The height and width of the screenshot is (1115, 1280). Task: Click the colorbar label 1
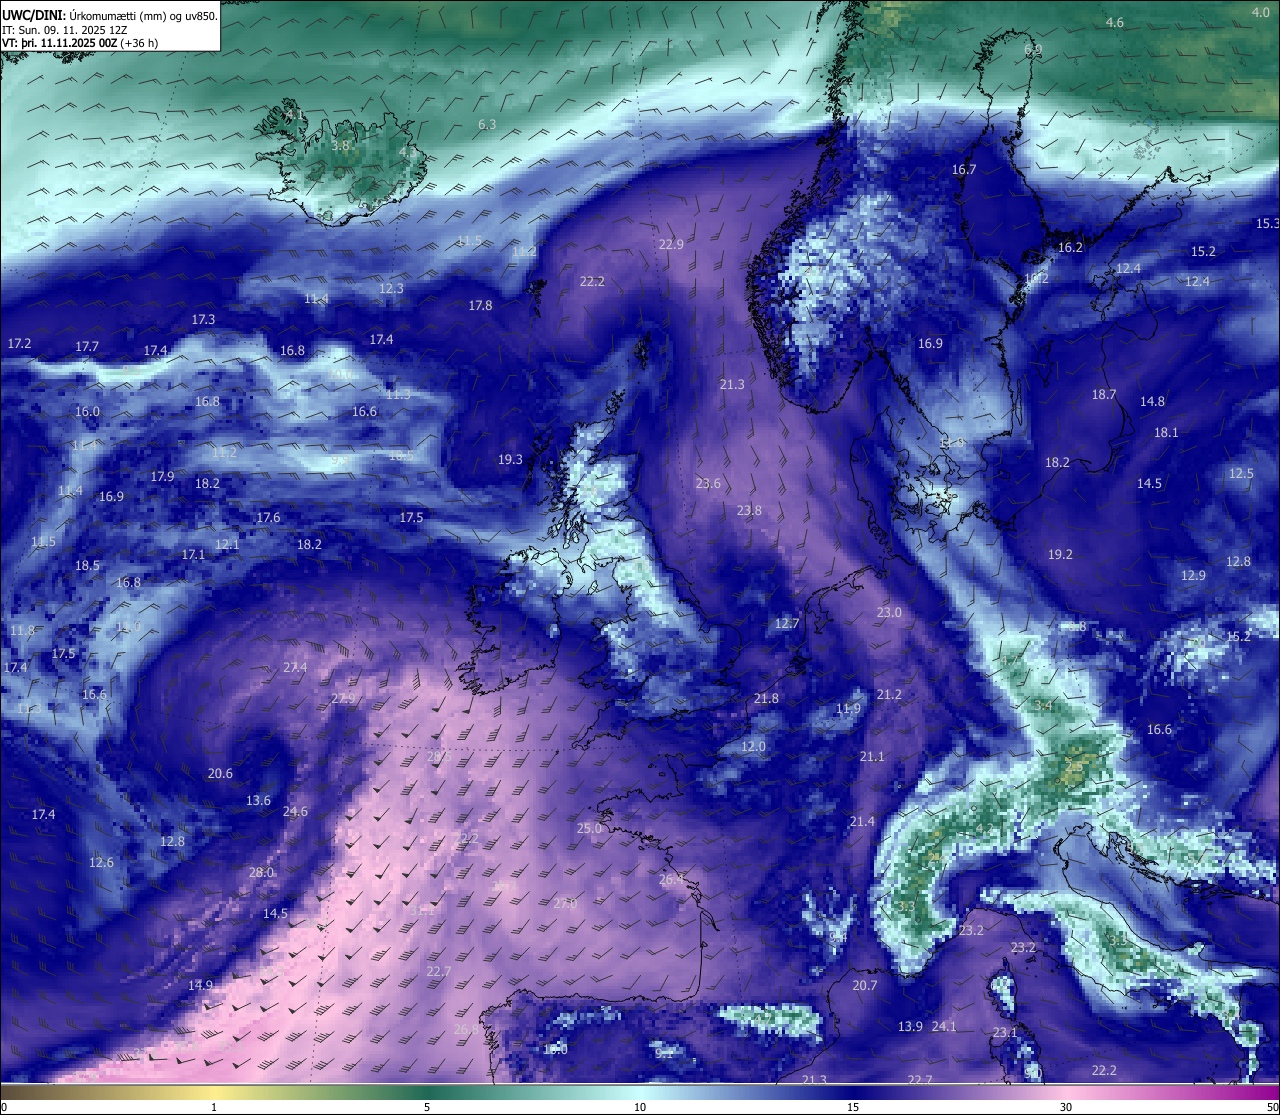tap(214, 1107)
